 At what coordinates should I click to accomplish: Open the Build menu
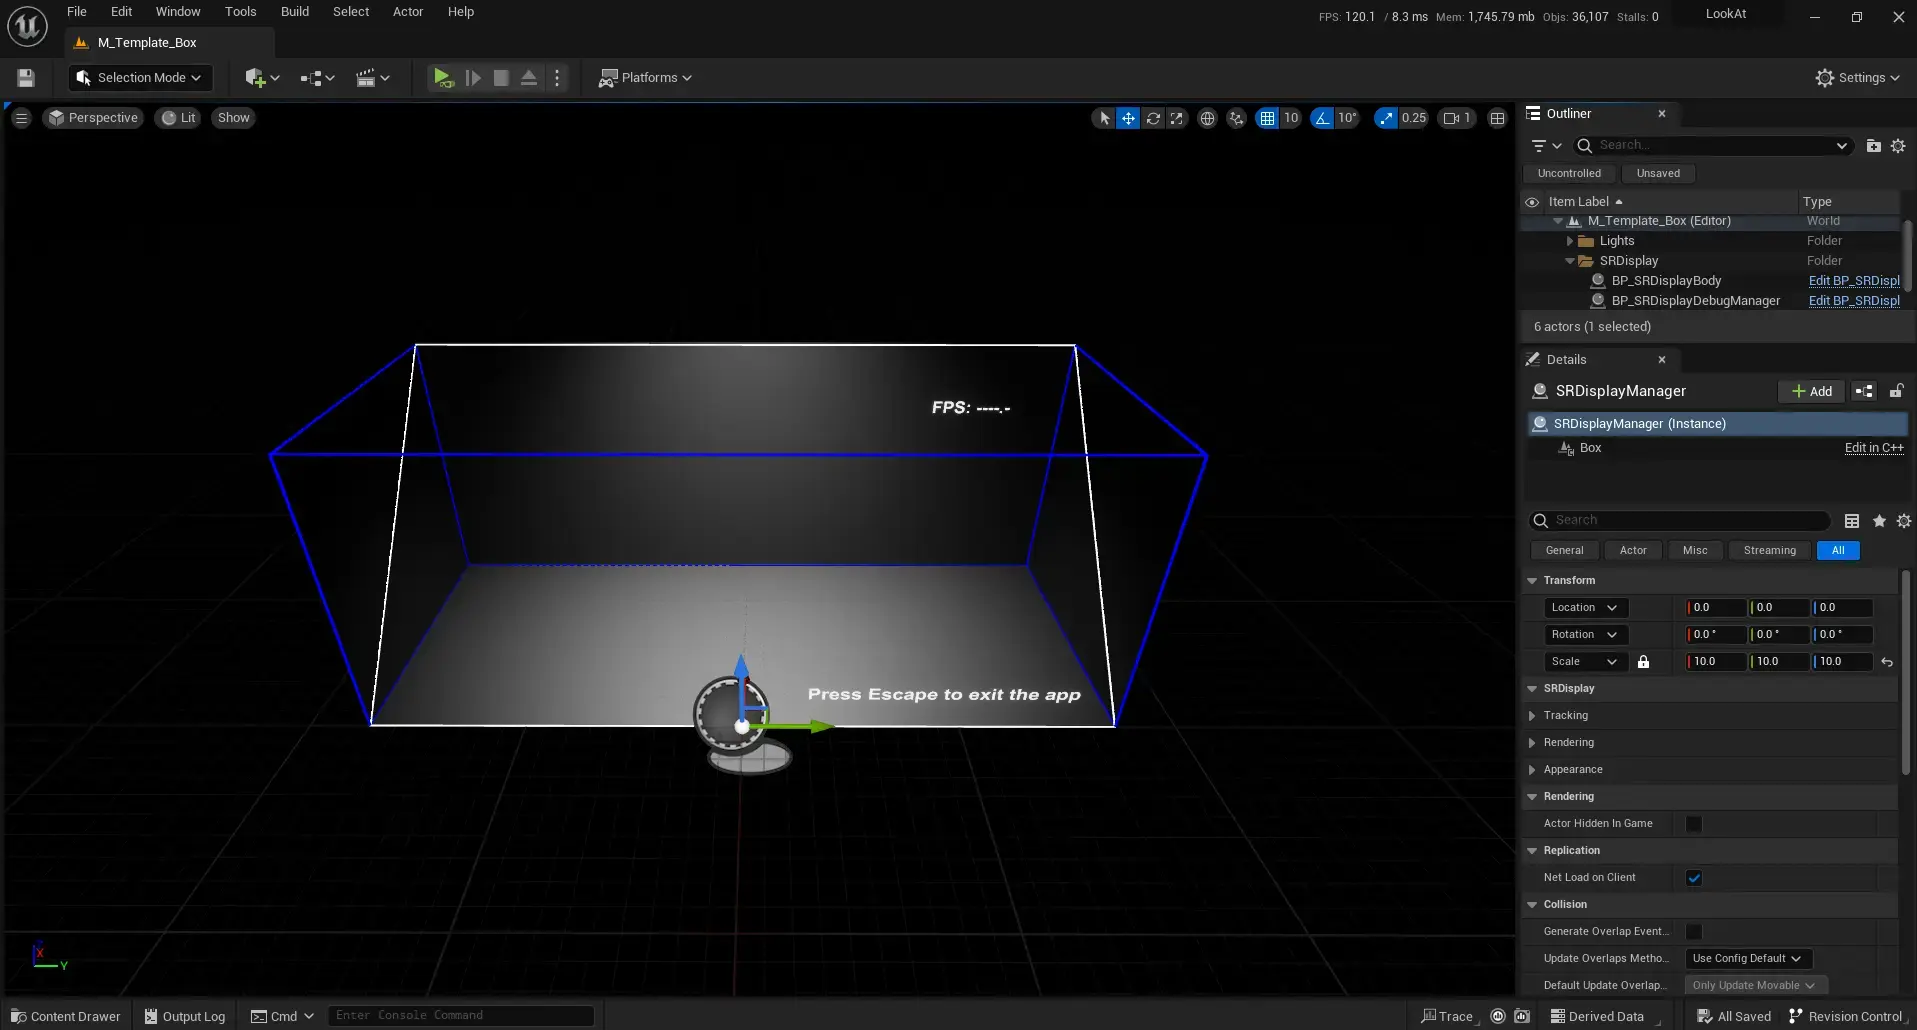(294, 12)
